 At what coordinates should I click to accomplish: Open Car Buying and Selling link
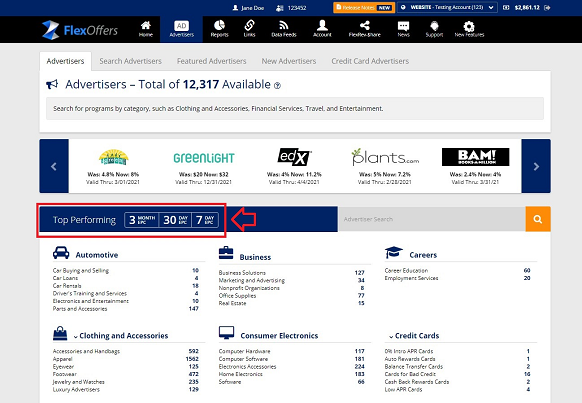pos(81,271)
